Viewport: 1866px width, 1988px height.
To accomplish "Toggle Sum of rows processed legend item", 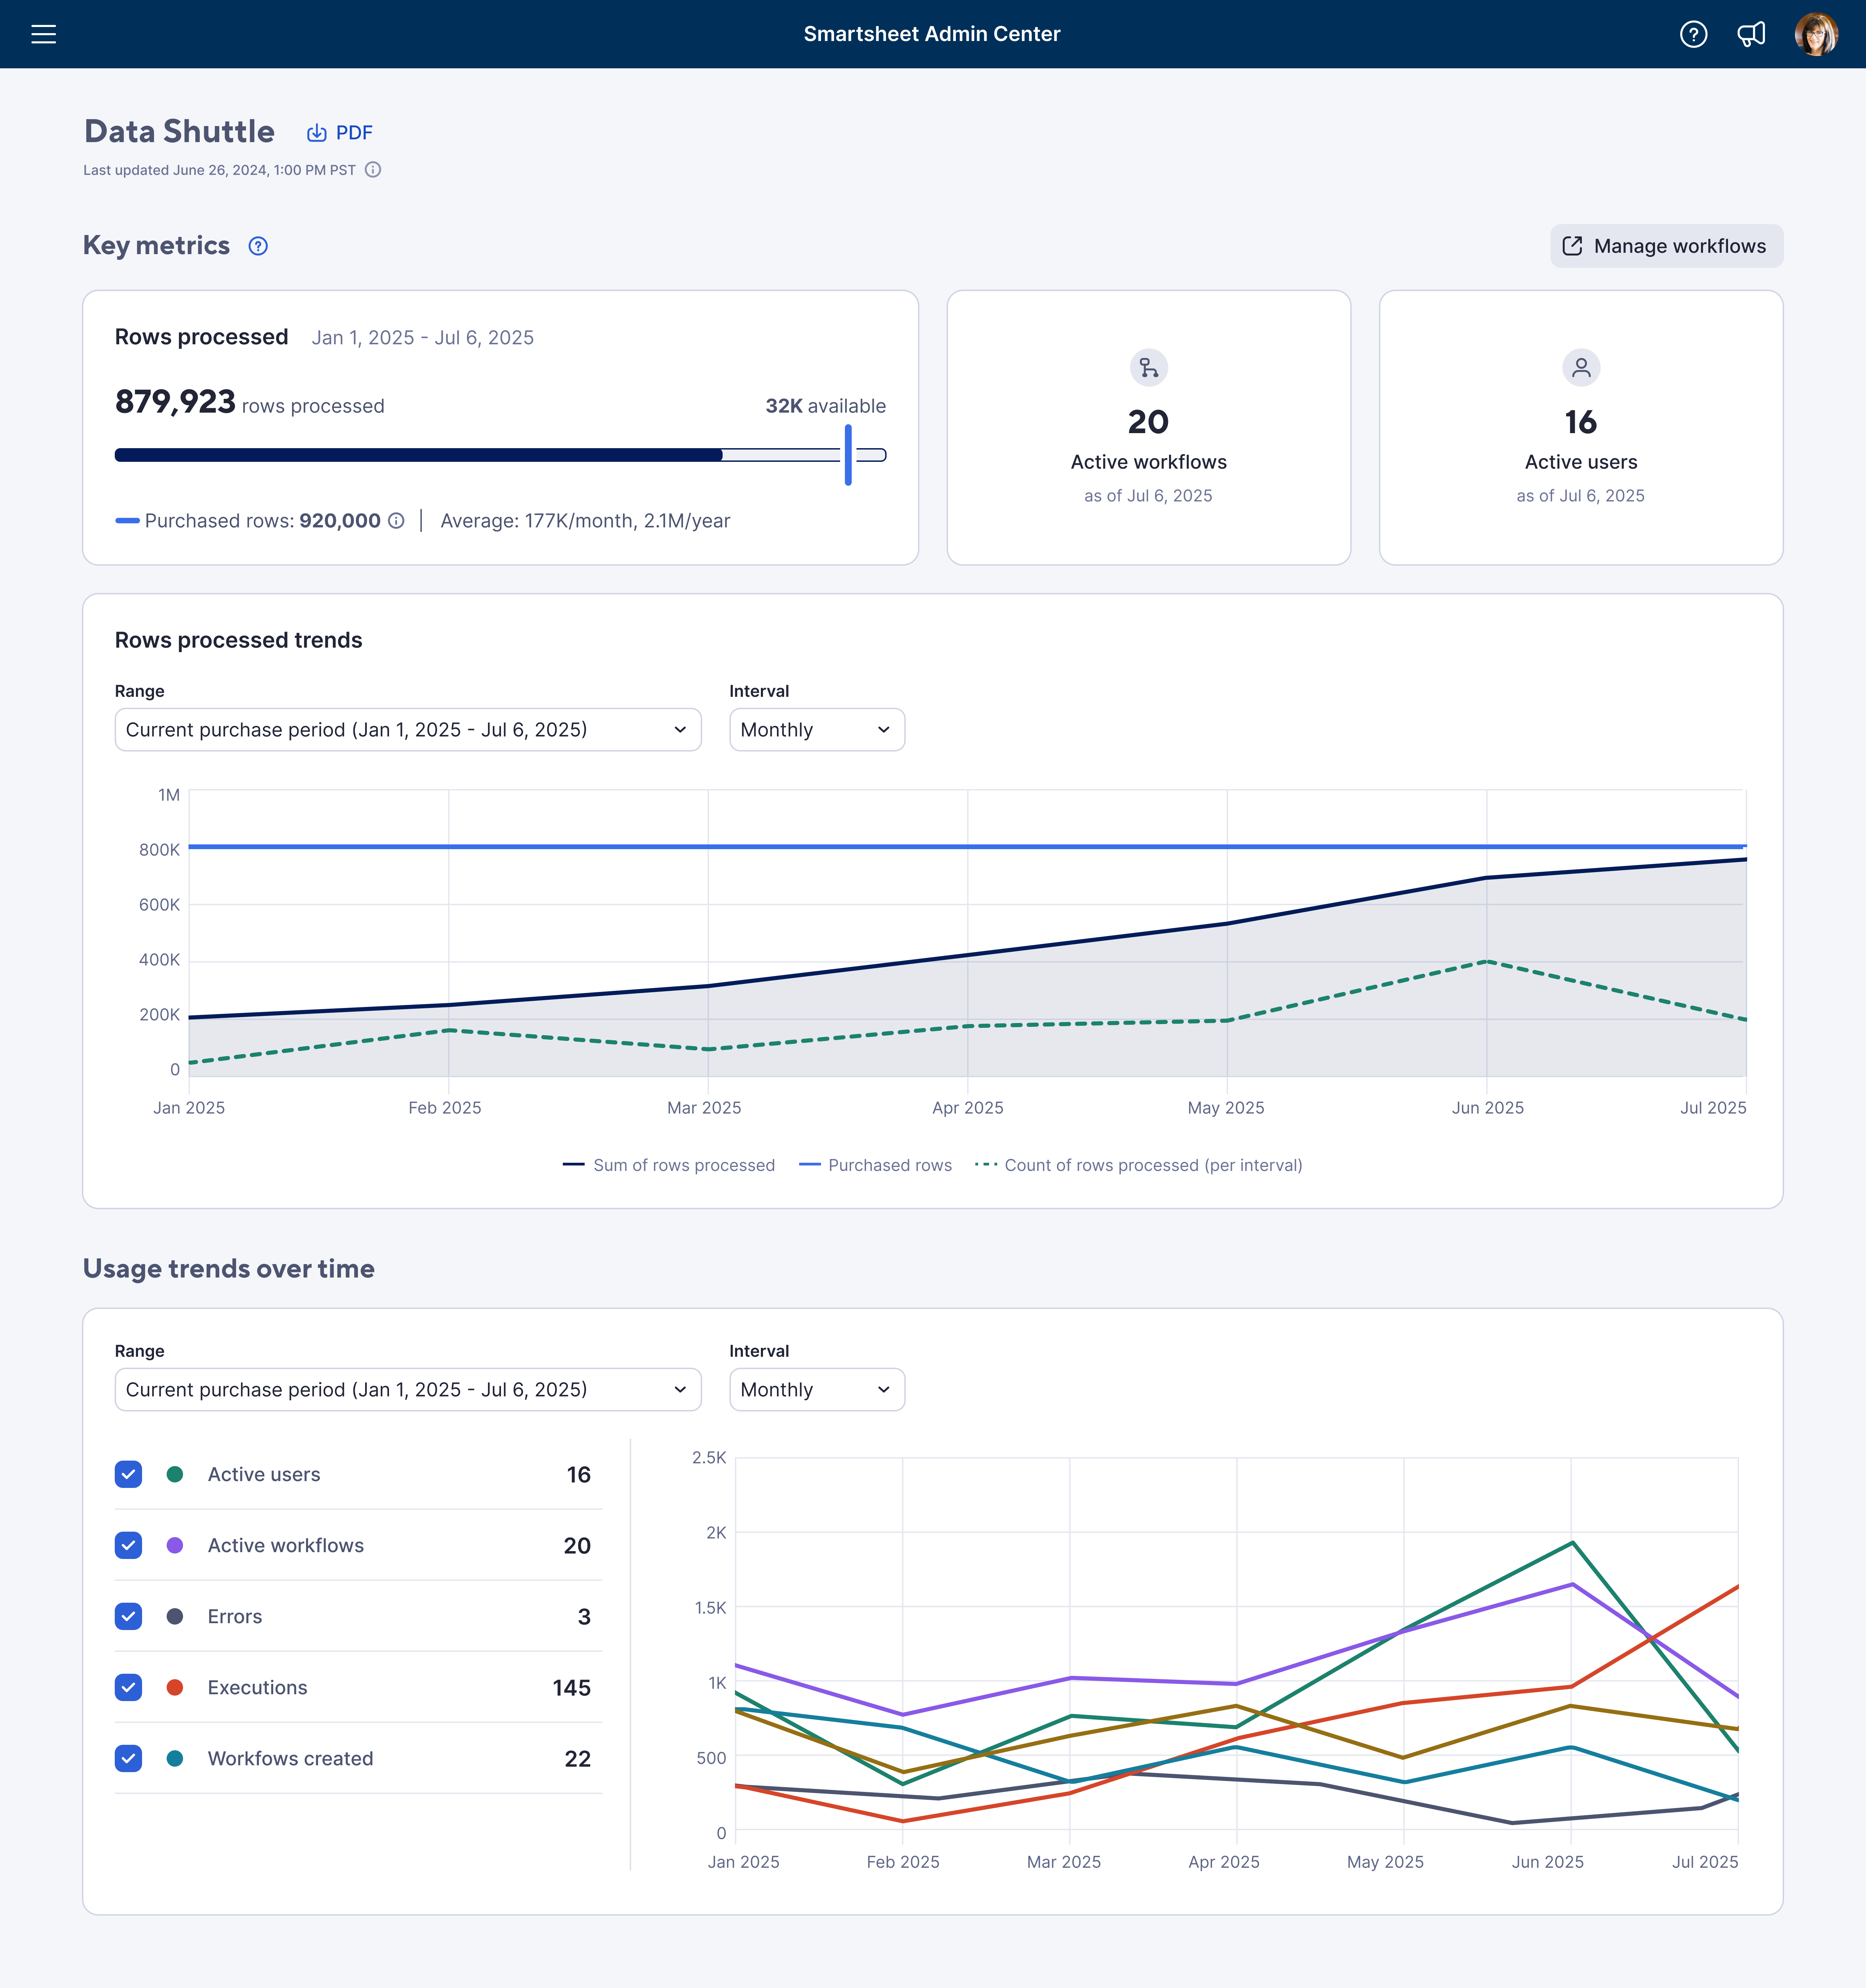I will [x=669, y=1165].
